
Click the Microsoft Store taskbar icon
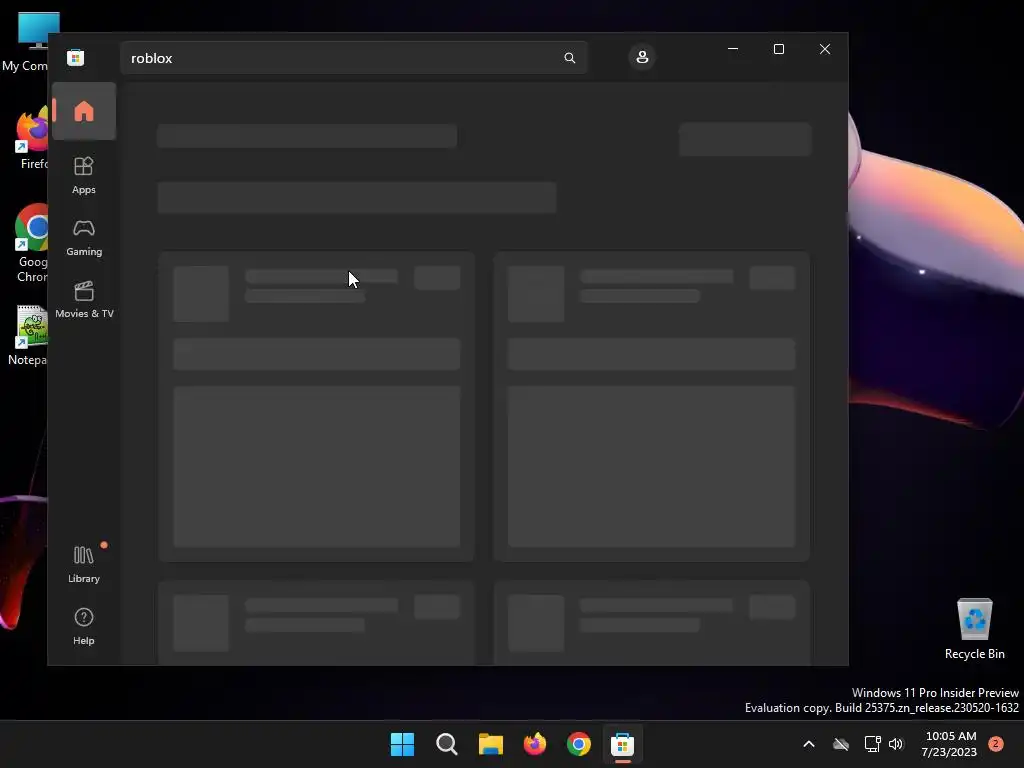coord(622,744)
